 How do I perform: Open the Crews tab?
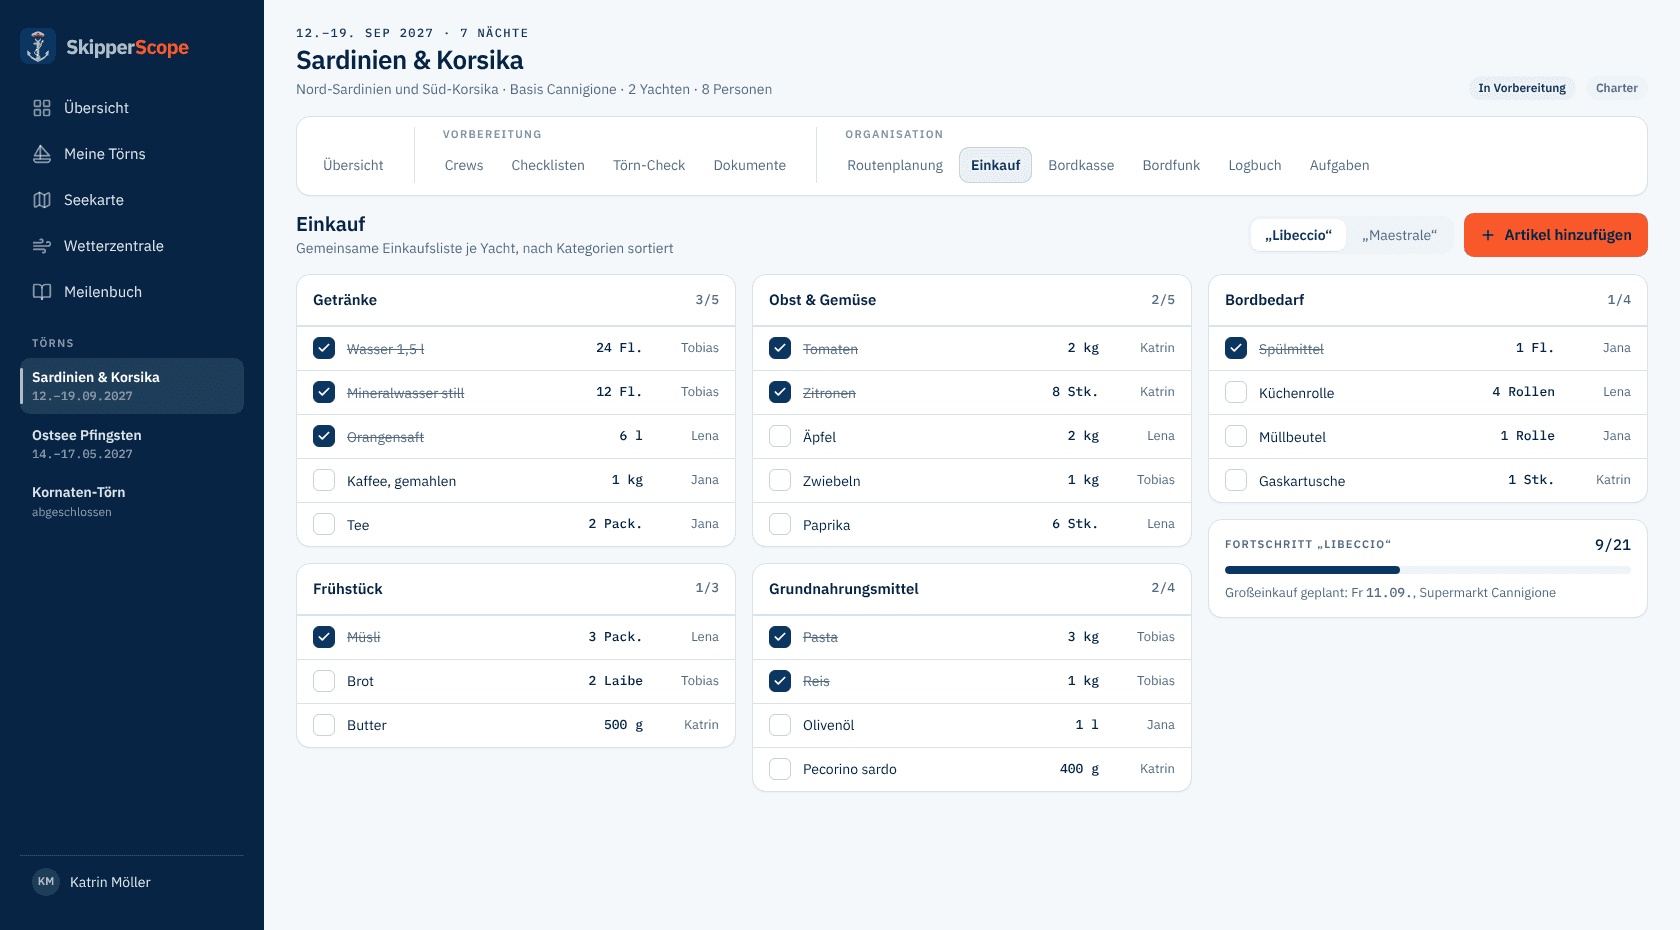[464, 165]
